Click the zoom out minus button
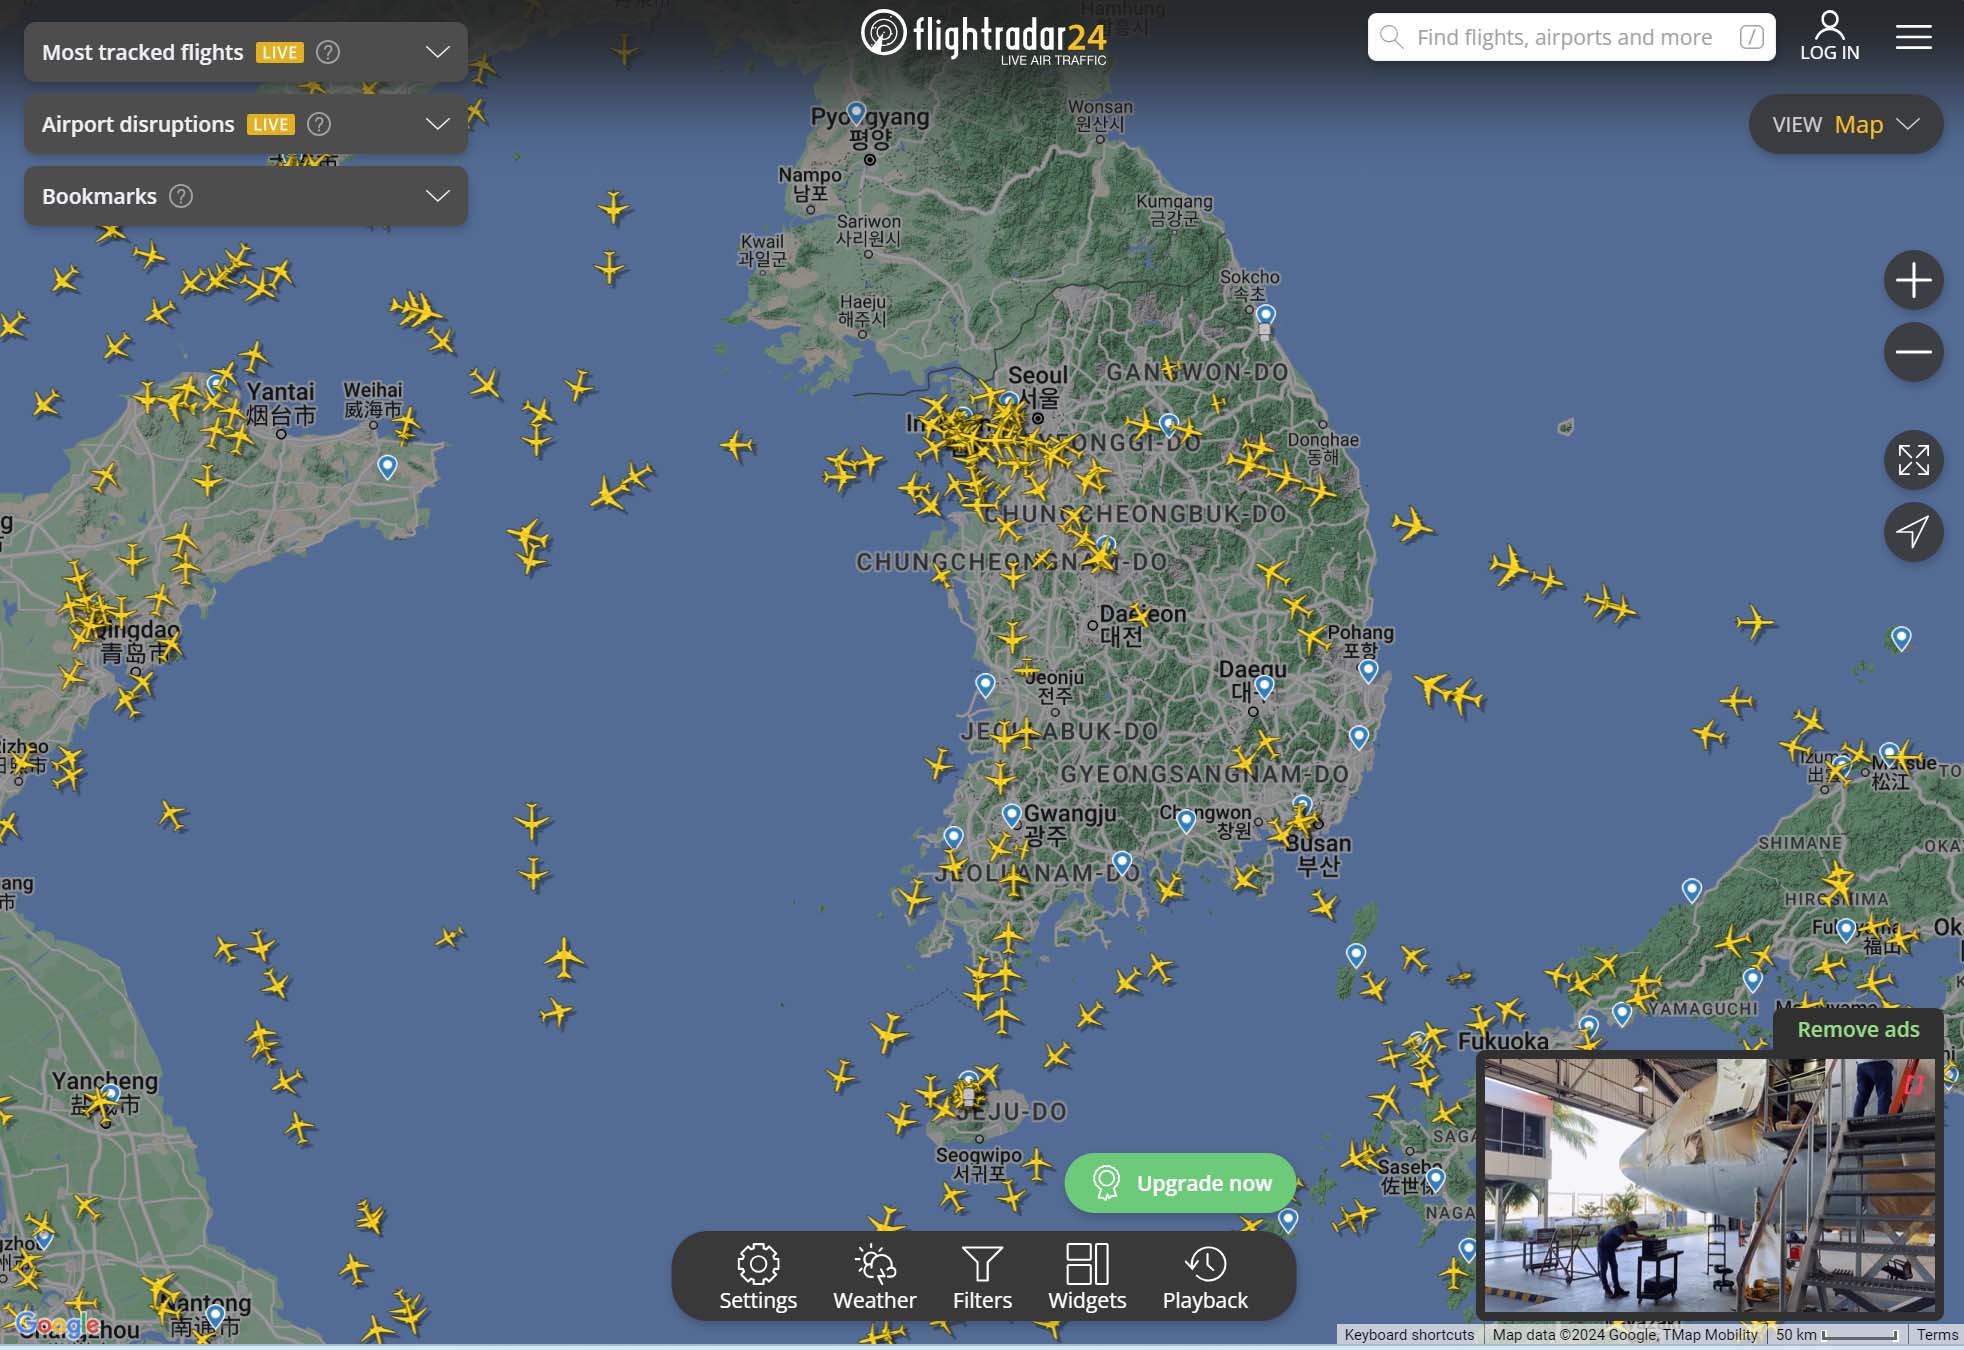1964x1350 pixels. click(x=1913, y=352)
